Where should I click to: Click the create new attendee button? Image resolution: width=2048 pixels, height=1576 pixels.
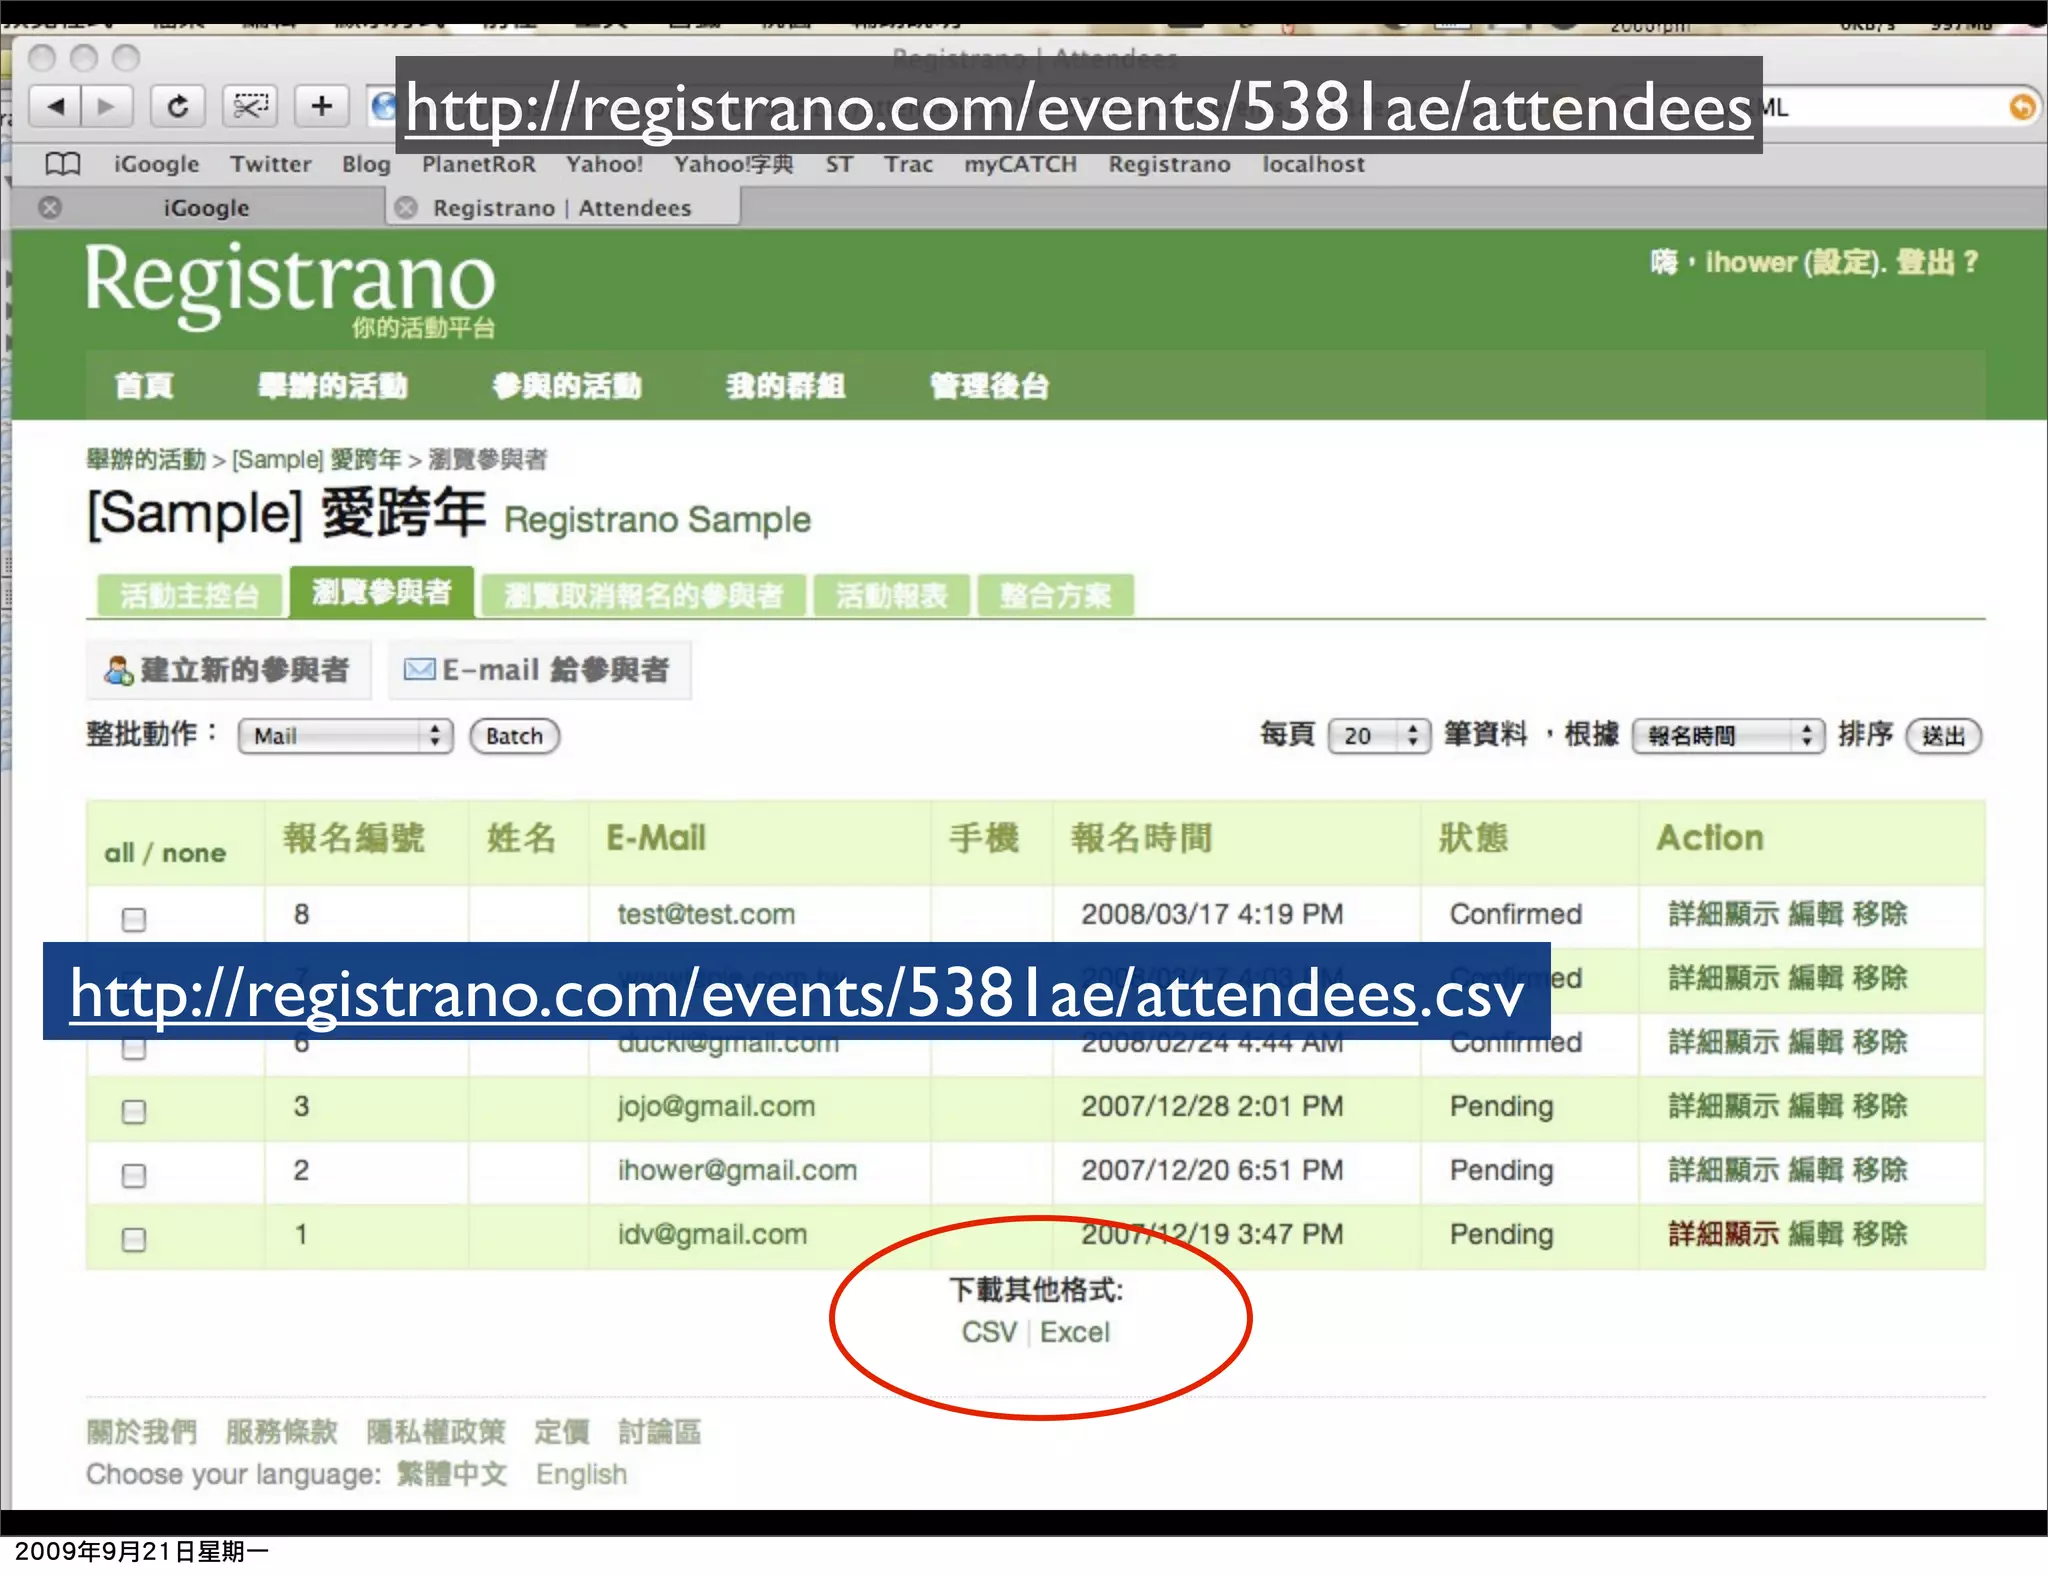tap(228, 670)
